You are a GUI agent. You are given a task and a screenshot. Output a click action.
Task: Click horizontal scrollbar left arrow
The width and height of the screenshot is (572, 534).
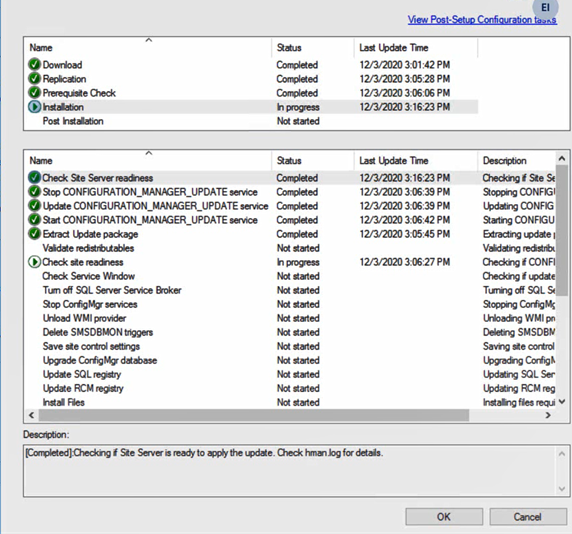tap(32, 415)
